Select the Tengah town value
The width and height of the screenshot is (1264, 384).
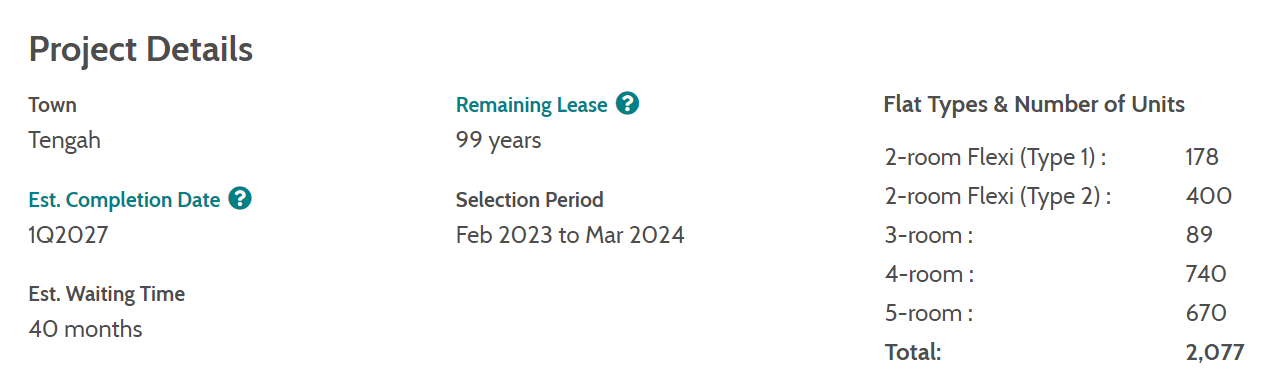65,141
